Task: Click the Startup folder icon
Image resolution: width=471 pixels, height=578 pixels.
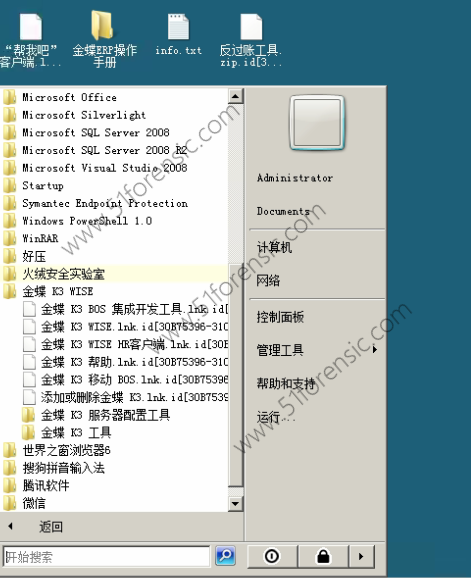Action: click(10, 186)
